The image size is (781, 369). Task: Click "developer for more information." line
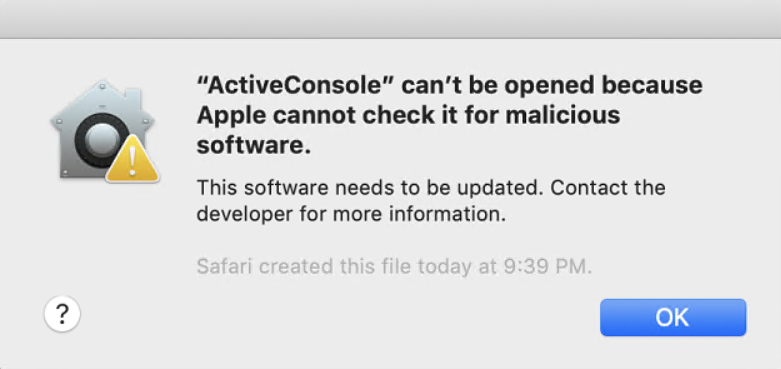pyautogui.click(x=352, y=215)
